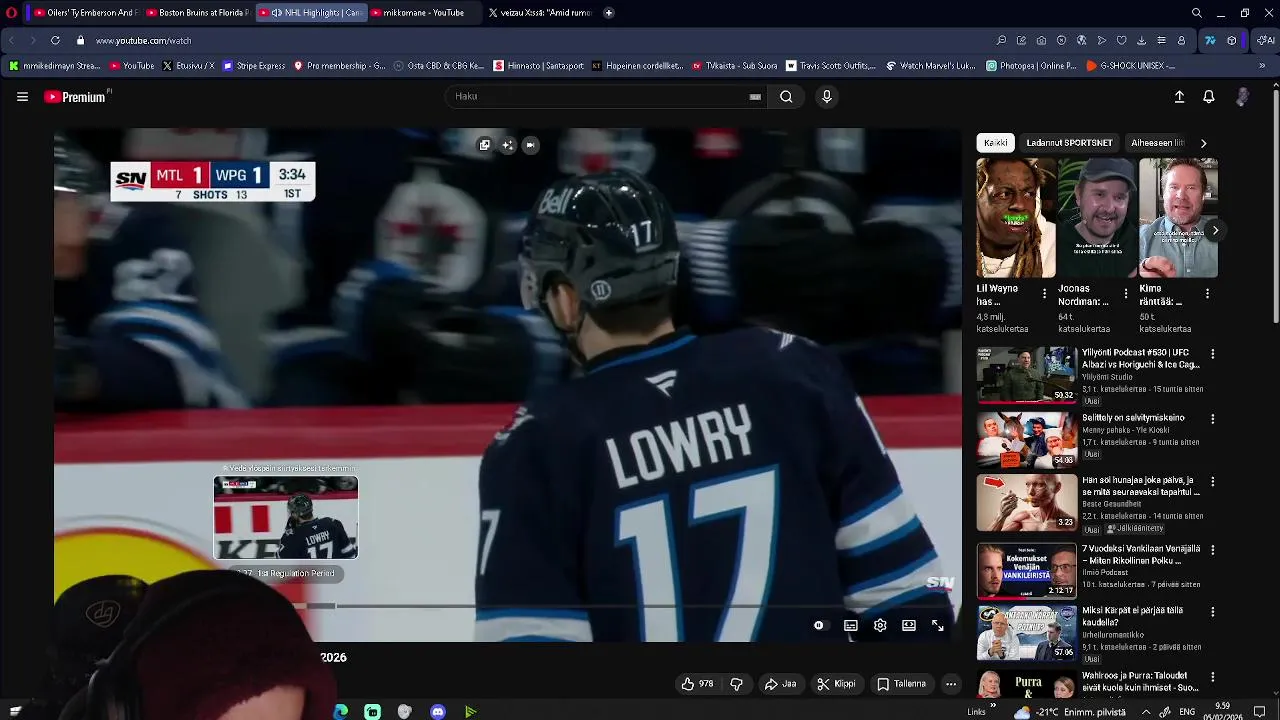Image resolution: width=1280 pixels, height=720 pixels.
Task: Enter fullscreen mode in player
Action: (x=938, y=625)
